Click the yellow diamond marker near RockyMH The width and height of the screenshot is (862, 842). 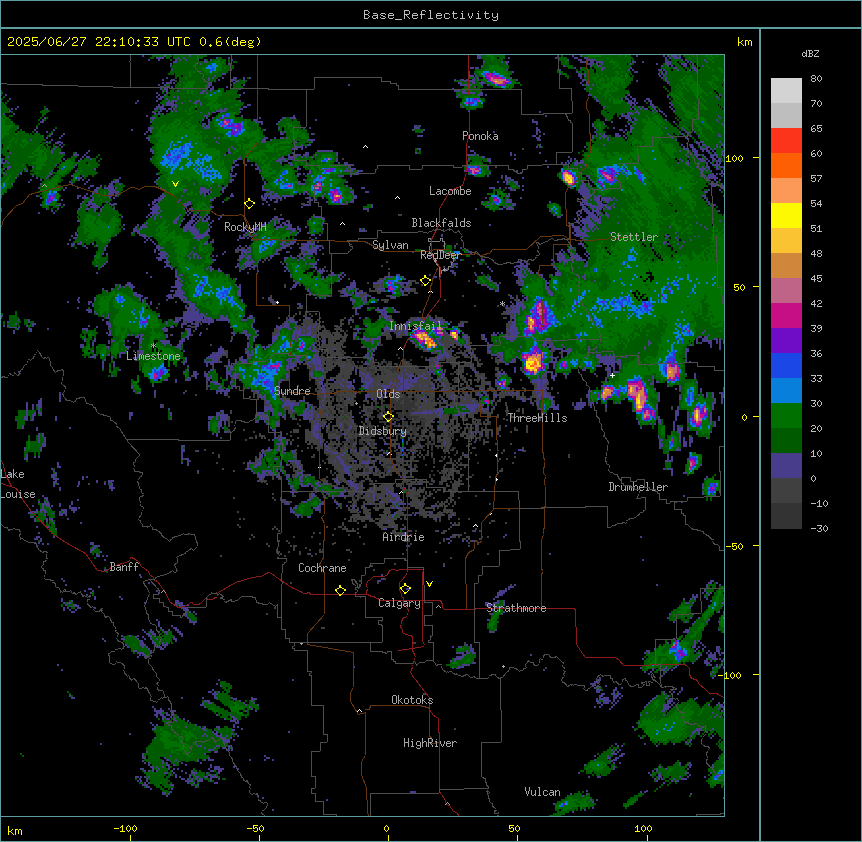tap(250, 204)
